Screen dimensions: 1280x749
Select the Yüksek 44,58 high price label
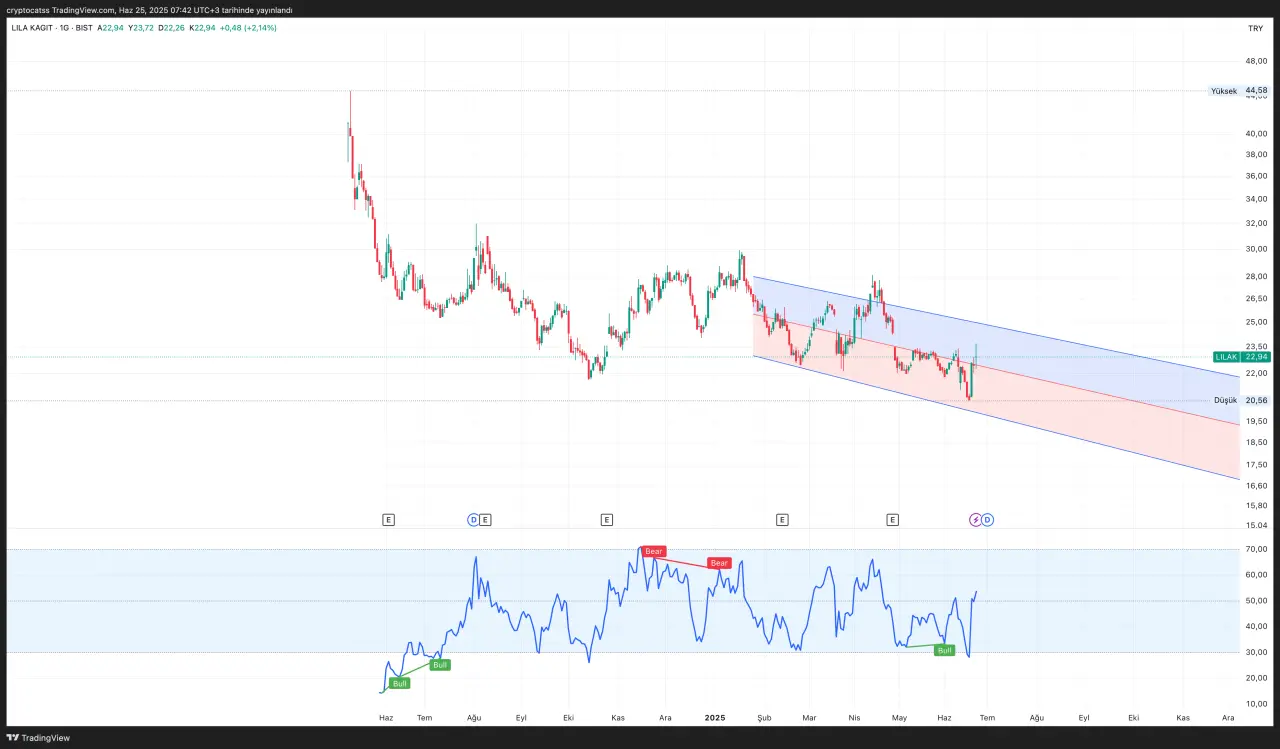[1239, 91]
